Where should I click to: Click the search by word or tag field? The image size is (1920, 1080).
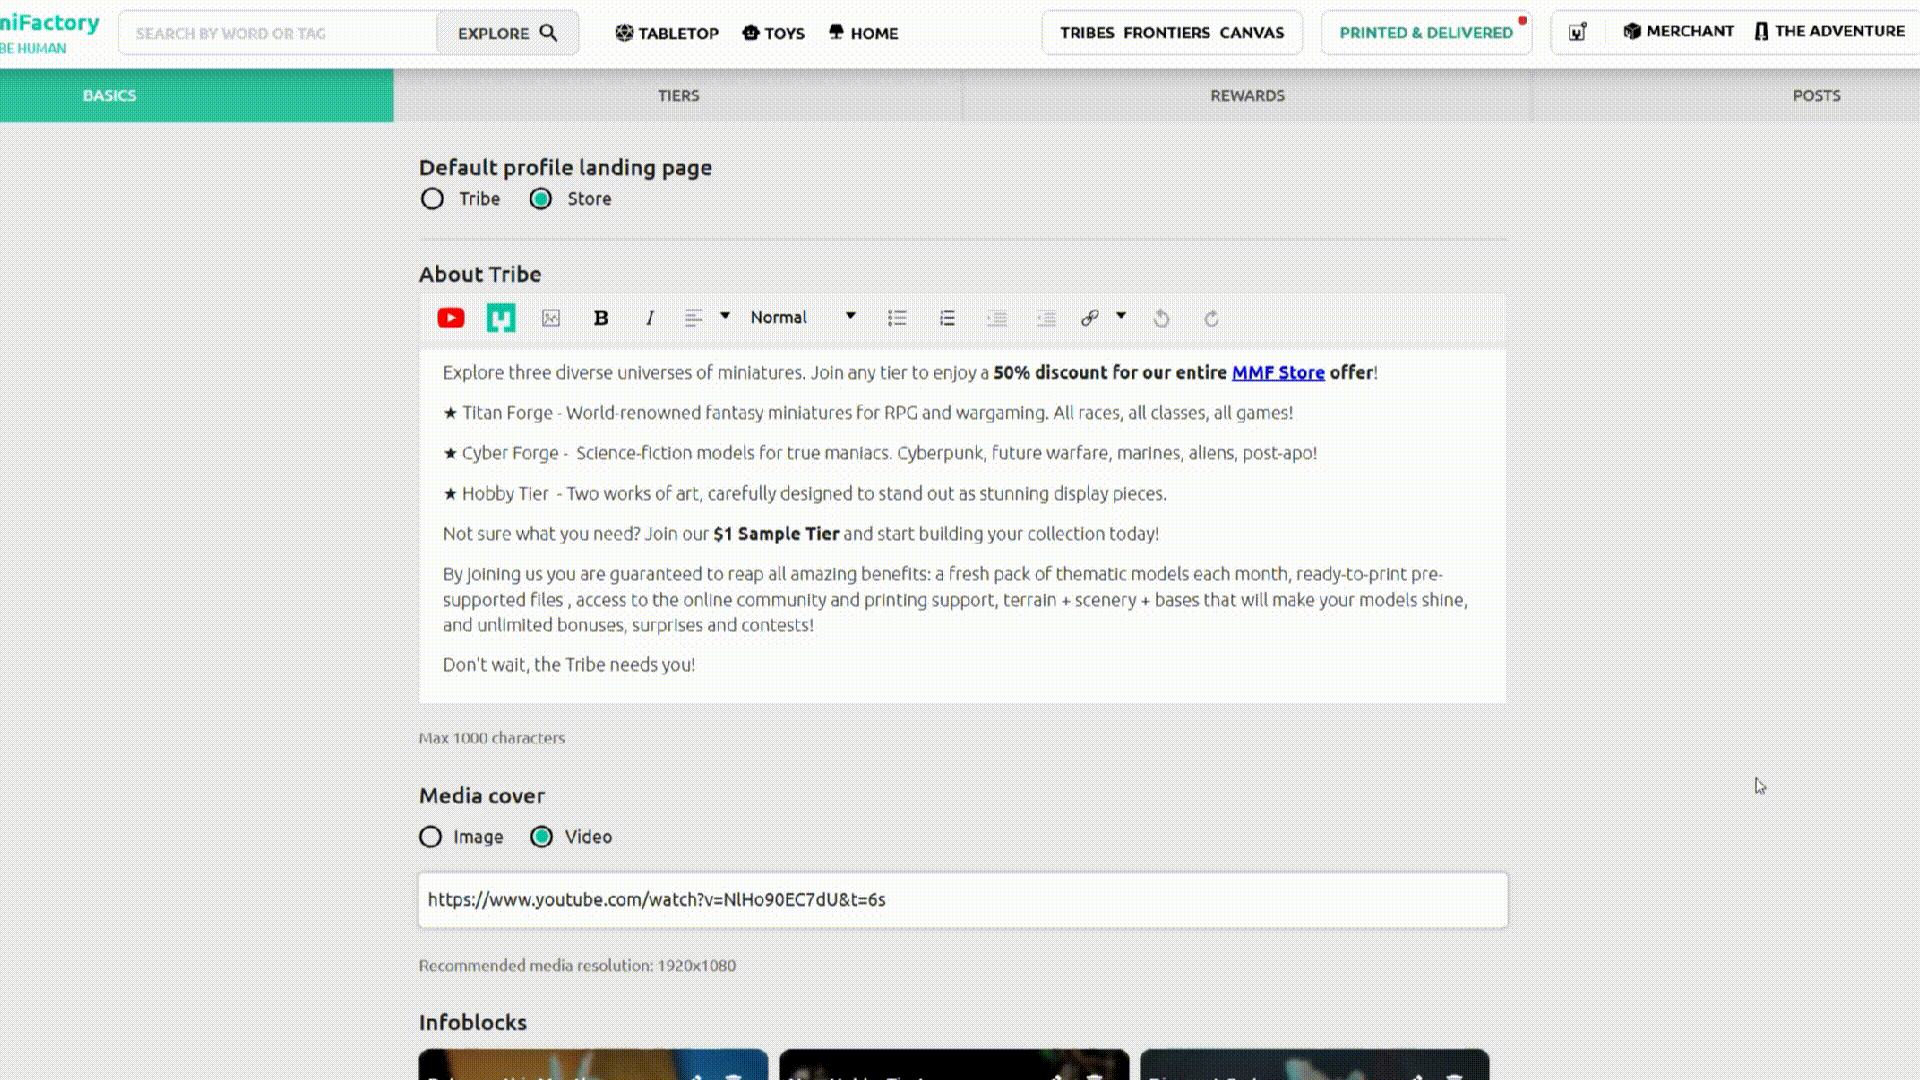278,33
